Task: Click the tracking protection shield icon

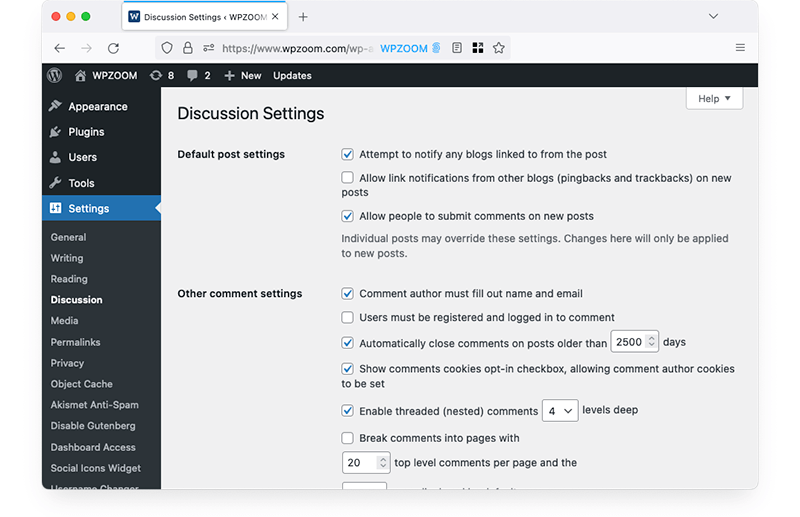Action: click(x=167, y=48)
